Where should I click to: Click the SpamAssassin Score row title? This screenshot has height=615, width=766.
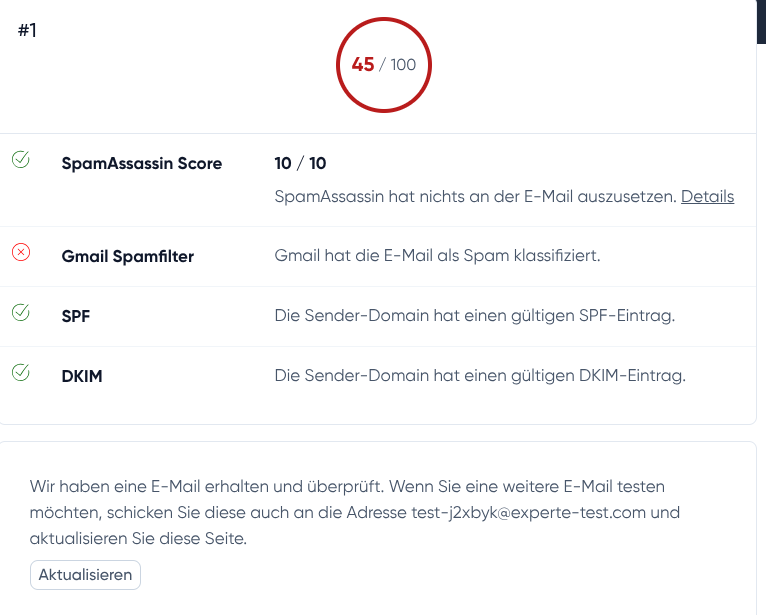coord(141,163)
